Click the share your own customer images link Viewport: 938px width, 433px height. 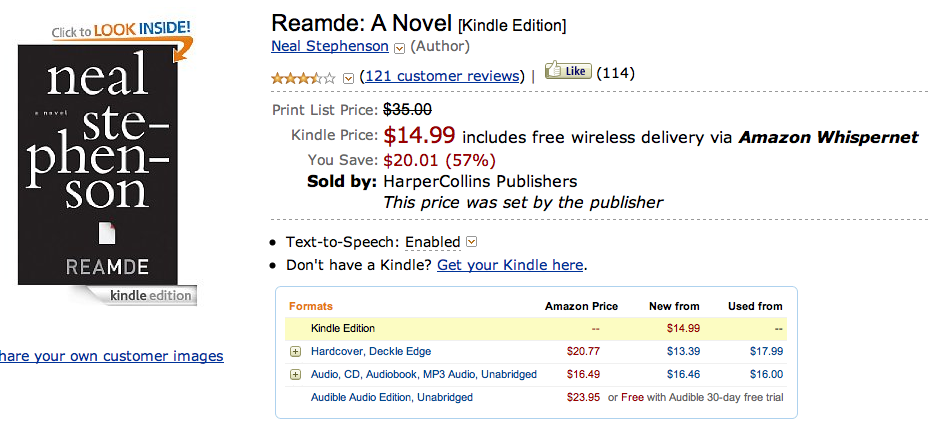tap(111, 356)
